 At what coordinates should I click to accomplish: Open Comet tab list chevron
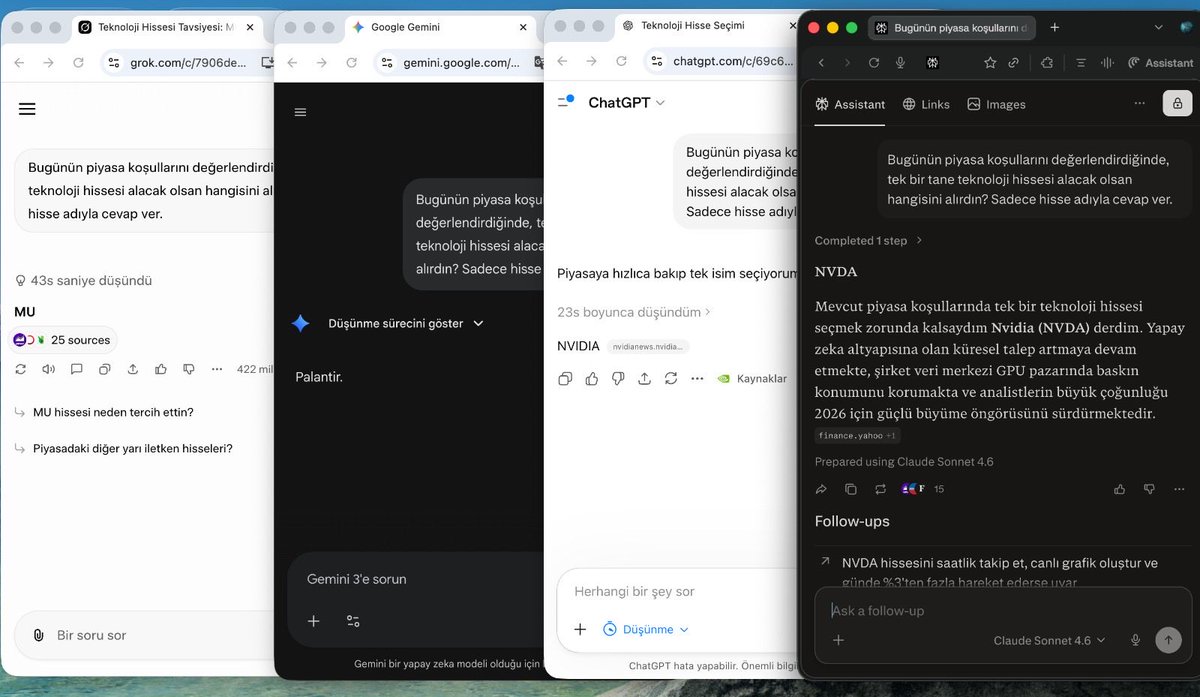tap(1158, 27)
